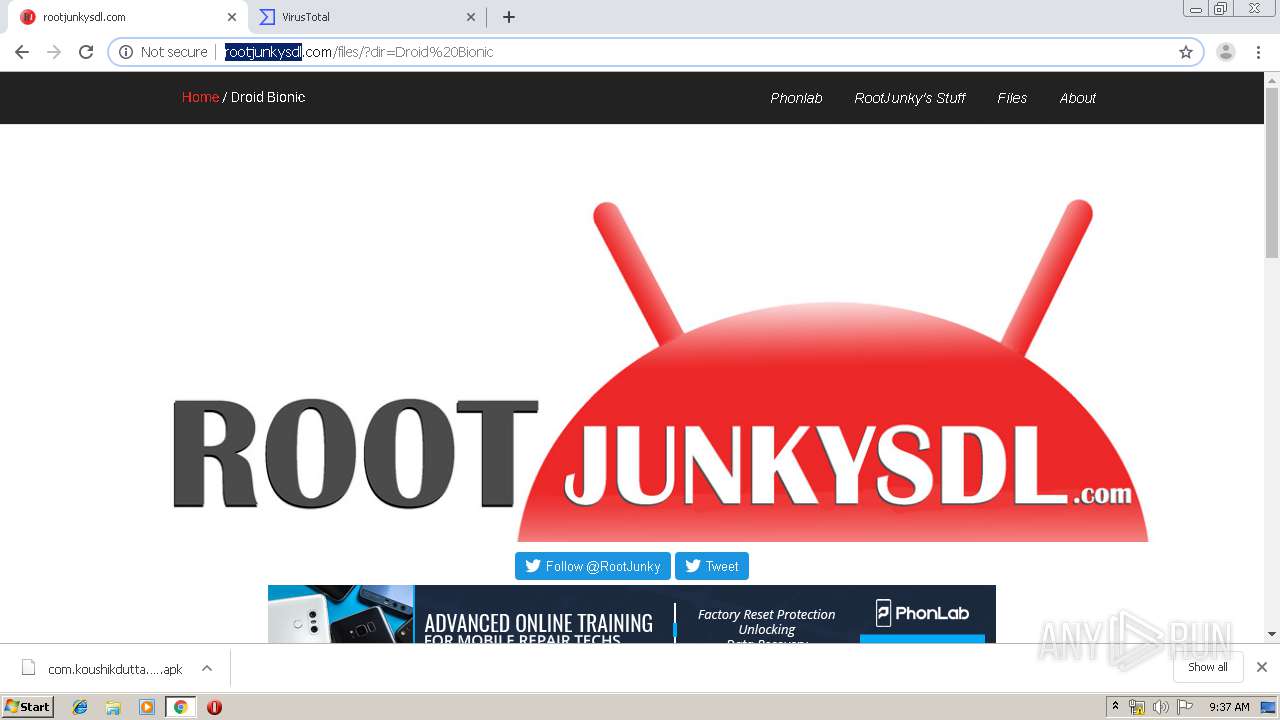Expand the download item options chevron
The width and height of the screenshot is (1280, 720).
[207, 668]
